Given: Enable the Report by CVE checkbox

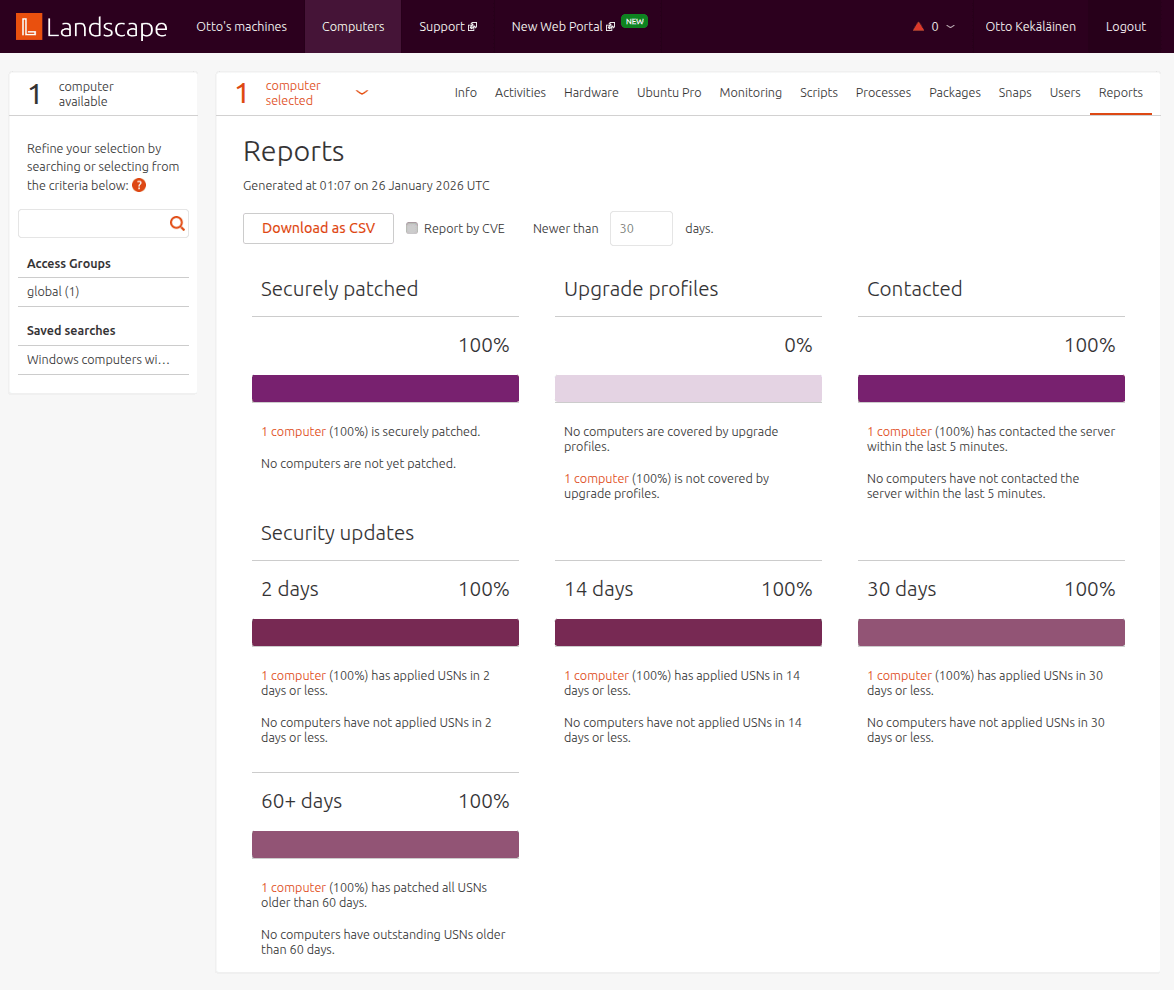Looking at the screenshot, I should click(412, 228).
